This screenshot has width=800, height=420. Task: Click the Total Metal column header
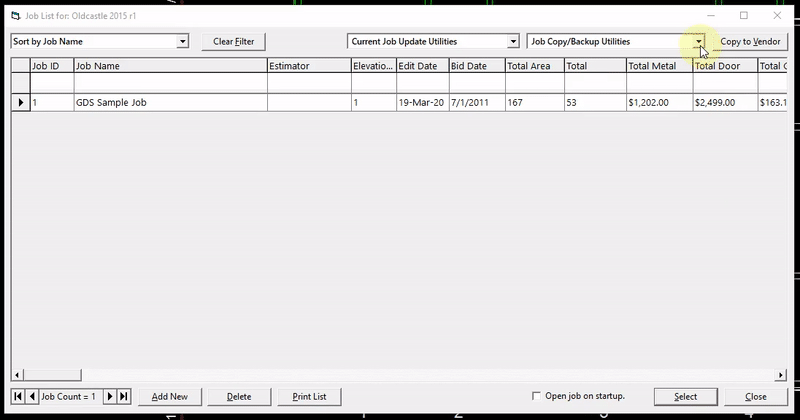[659, 66]
